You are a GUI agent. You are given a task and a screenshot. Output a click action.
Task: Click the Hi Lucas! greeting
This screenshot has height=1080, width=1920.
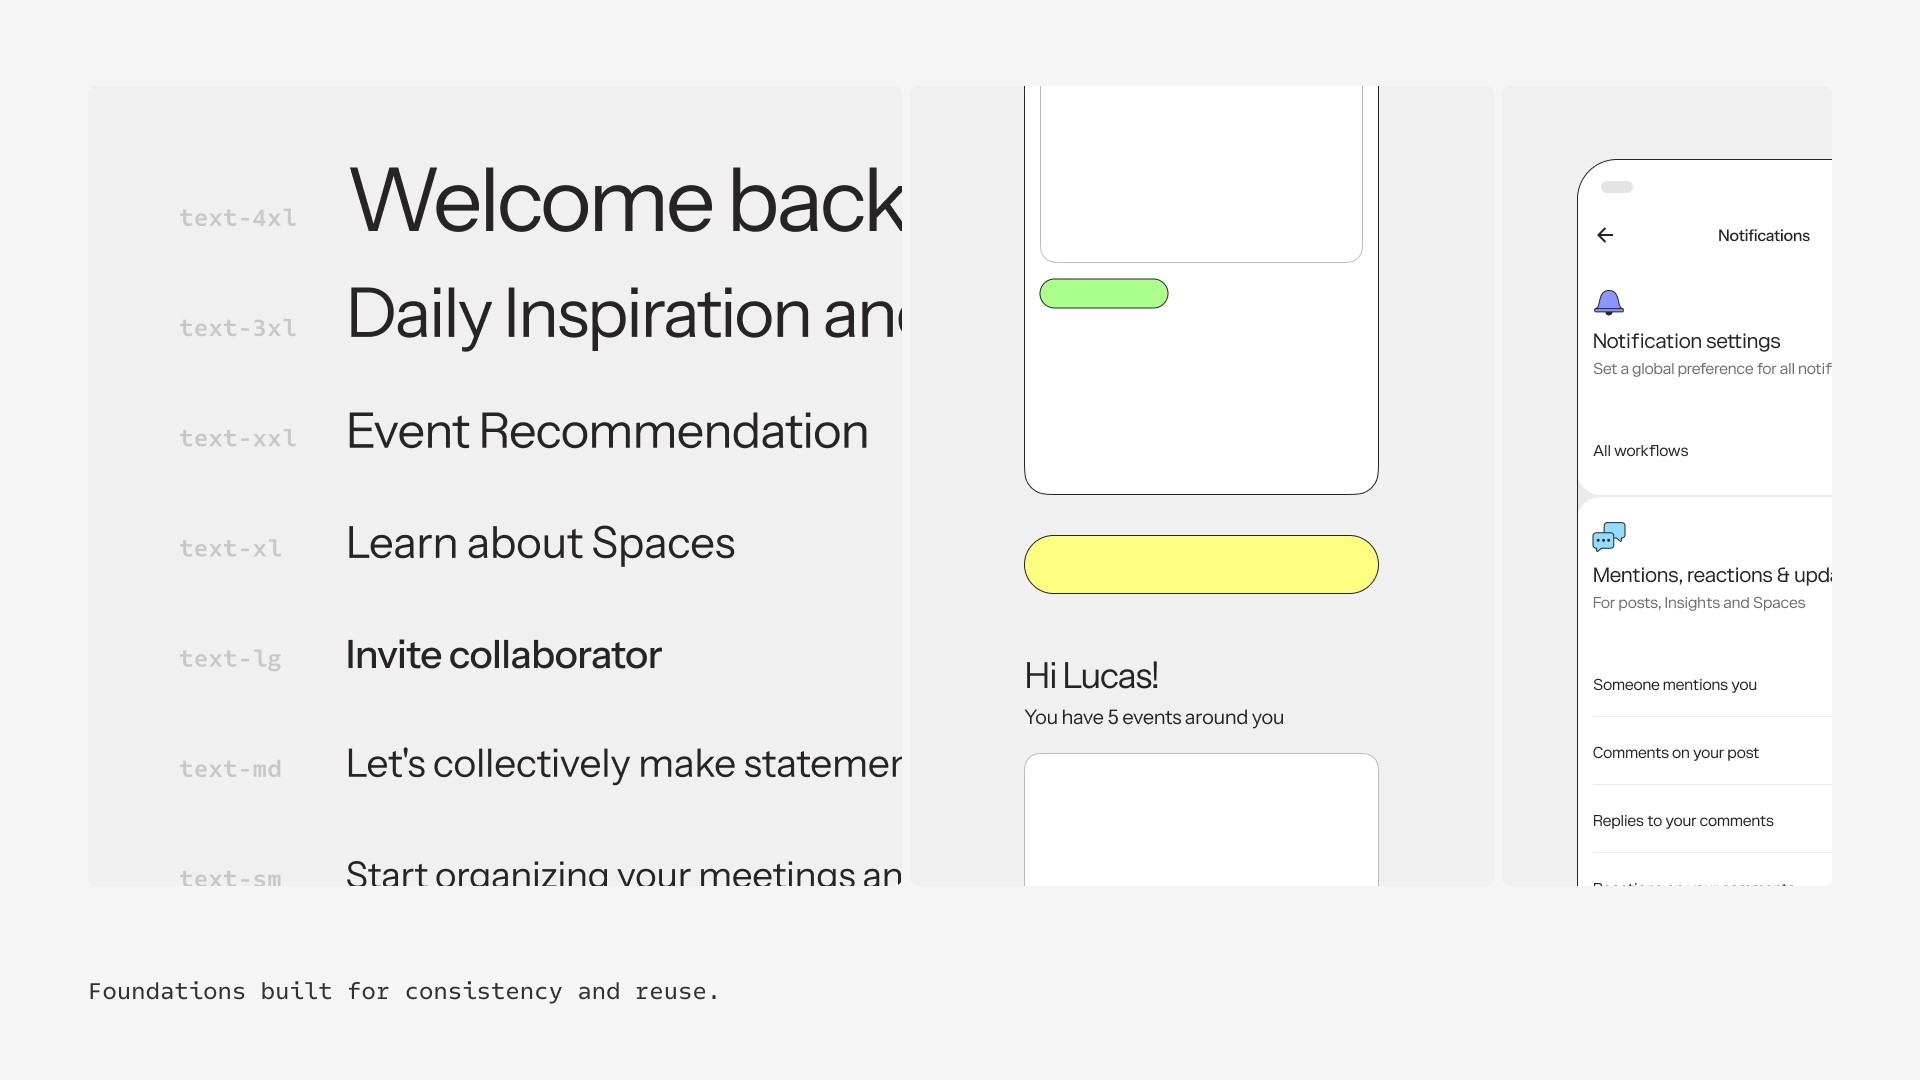[x=1091, y=676]
